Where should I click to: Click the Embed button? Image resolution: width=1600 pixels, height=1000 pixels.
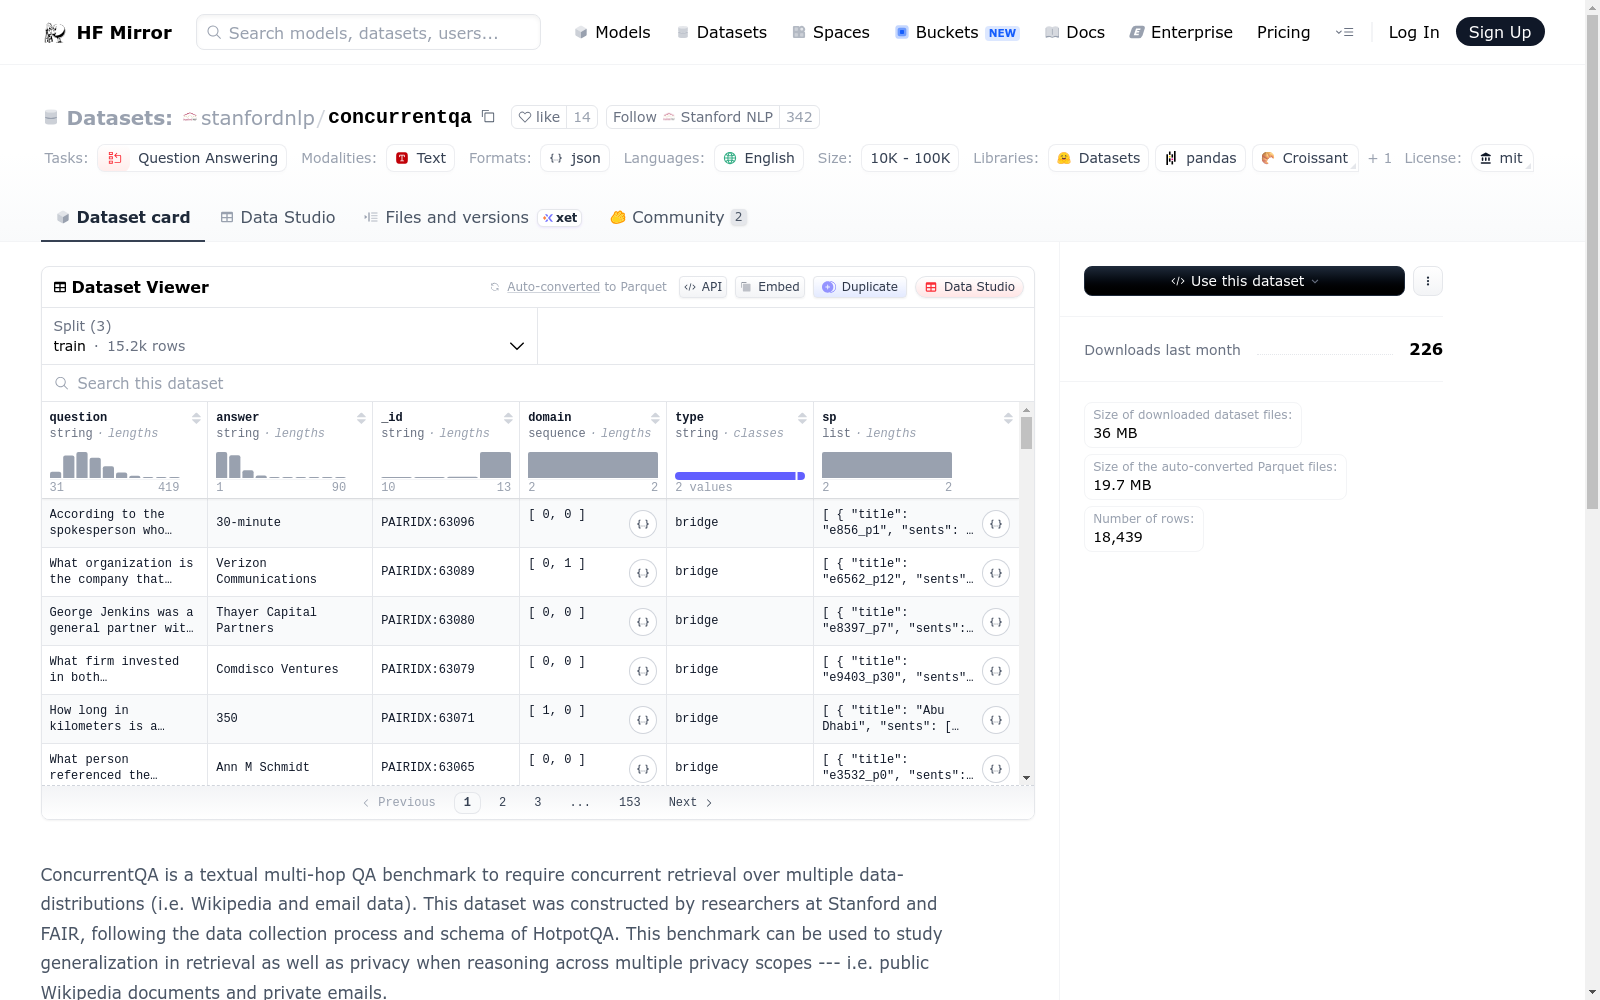click(x=770, y=287)
